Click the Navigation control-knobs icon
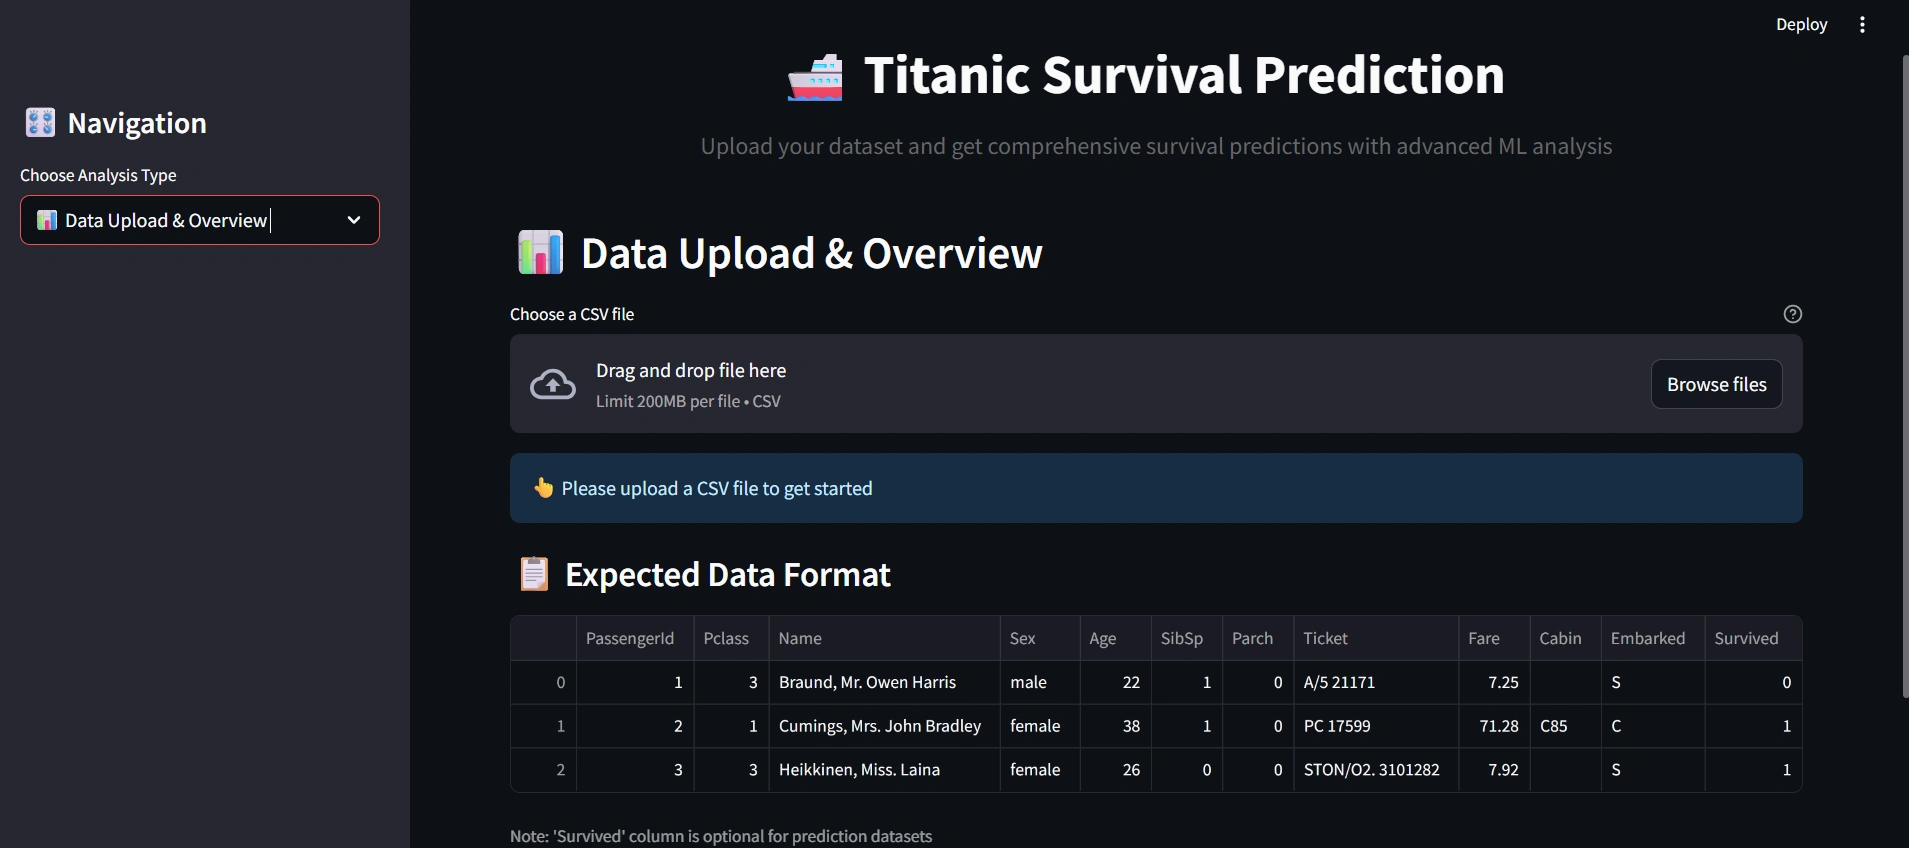 pyautogui.click(x=40, y=123)
